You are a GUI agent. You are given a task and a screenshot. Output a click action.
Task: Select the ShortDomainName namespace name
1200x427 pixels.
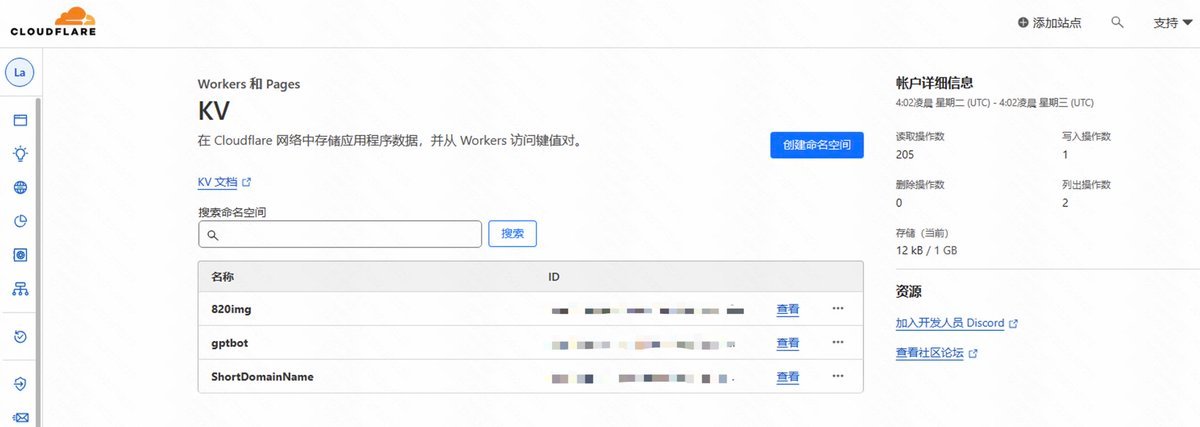coord(263,377)
